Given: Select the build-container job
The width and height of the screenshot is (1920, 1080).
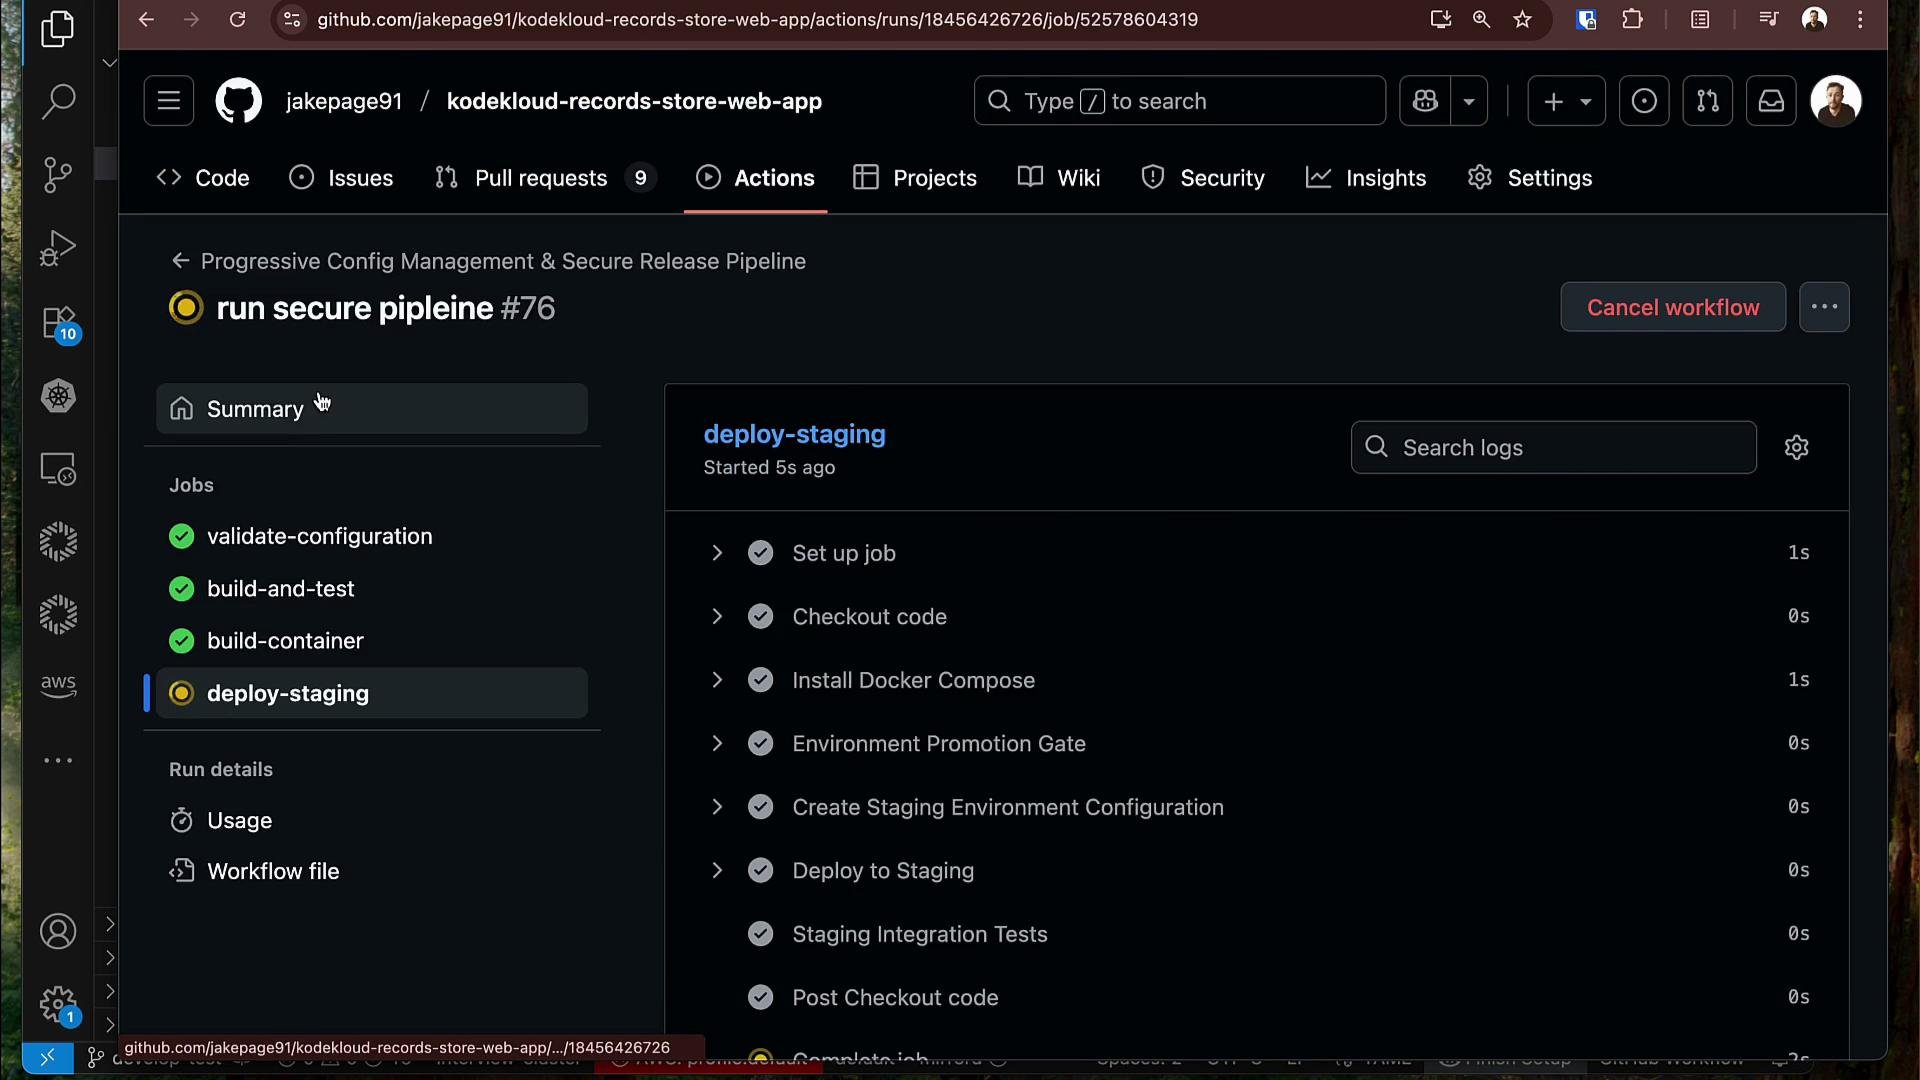Looking at the screenshot, I should [372, 641].
